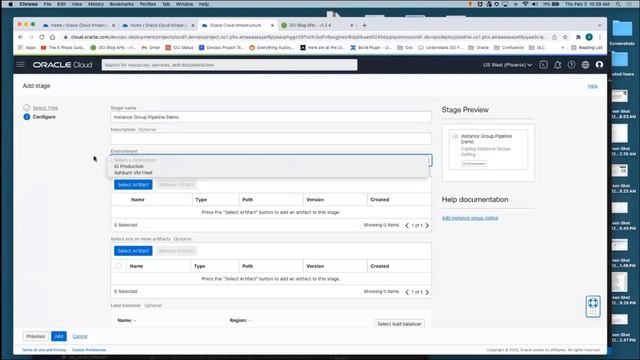Image resolution: width=640 pixels, height=360 pixels.
Task: Click Select Artifact in optional artifacts section
Action: click(133, 251)
